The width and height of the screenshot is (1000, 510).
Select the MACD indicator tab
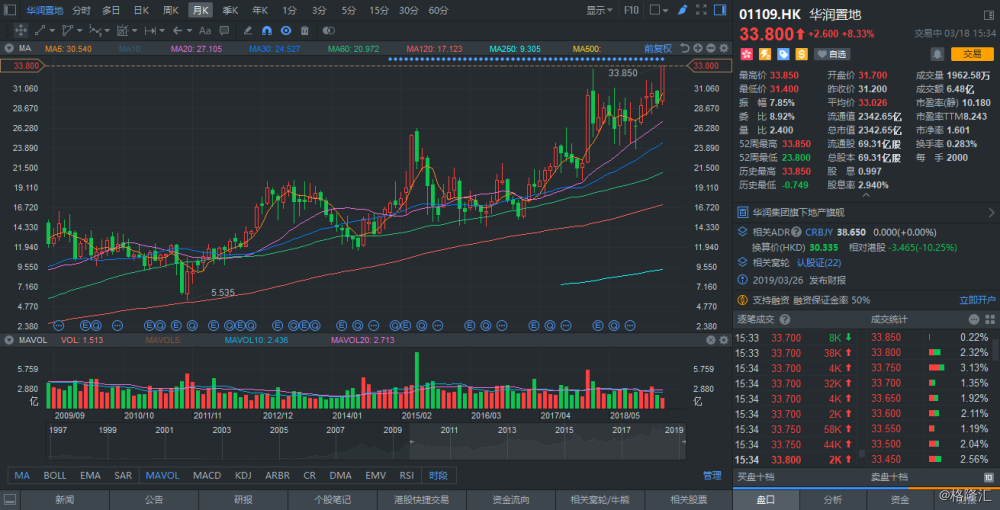pos(207,476)
